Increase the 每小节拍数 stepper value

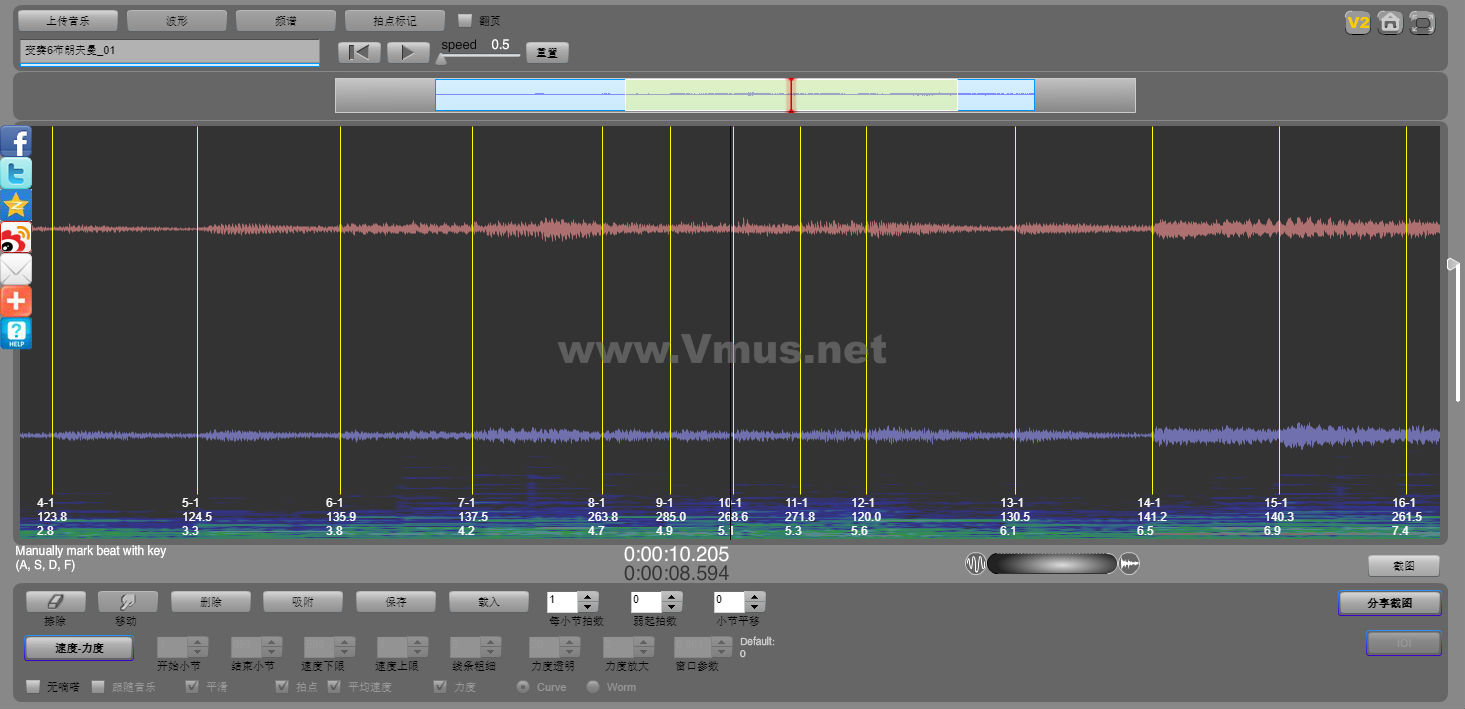pyautogui.click(x=588, y=597)
